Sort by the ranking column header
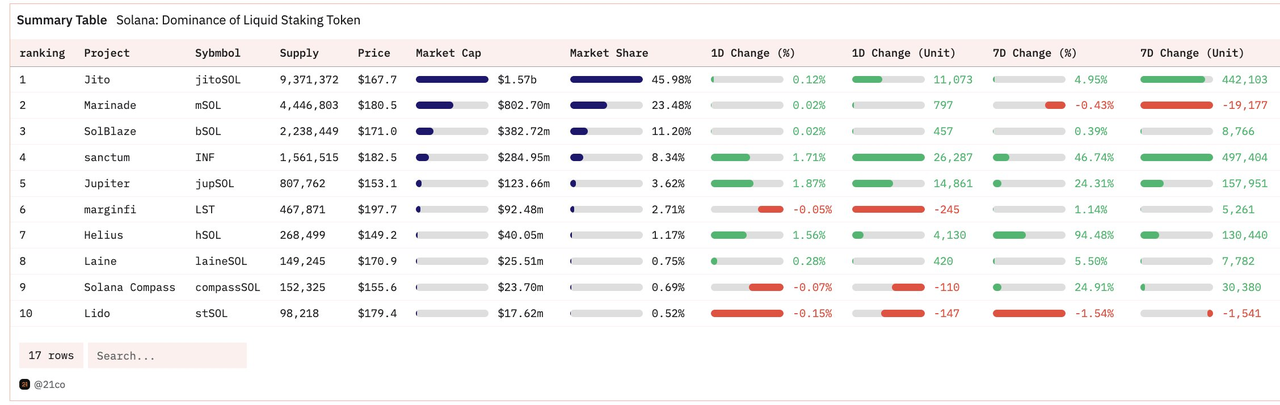The height and width of the screenshot is (405, 1280). 42,53
